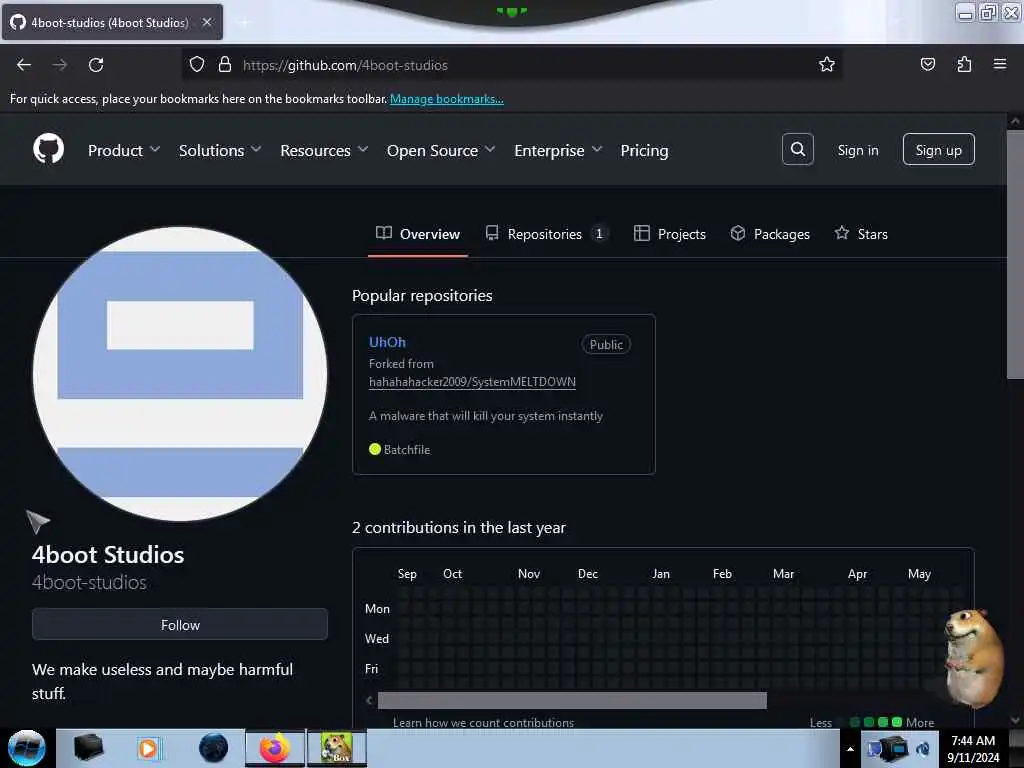The image size is (1024, 768).
Task: Click the Batchfile language label
Action: 406,449
